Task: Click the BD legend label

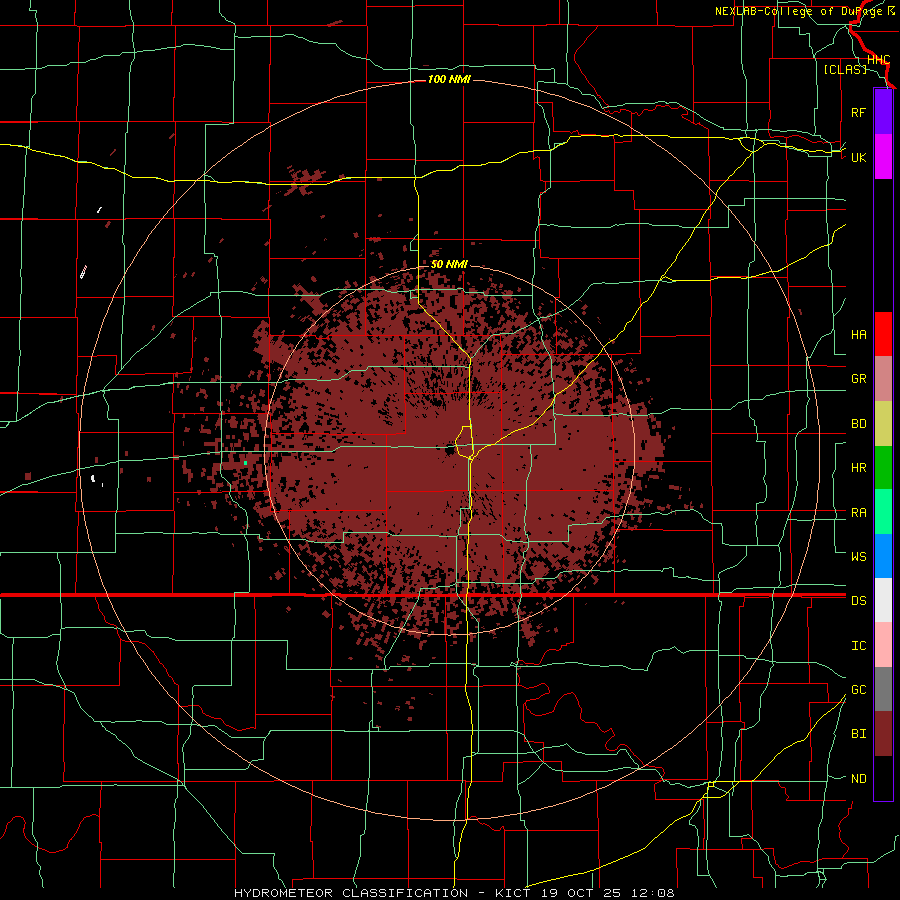Action: tap(858, 424)
